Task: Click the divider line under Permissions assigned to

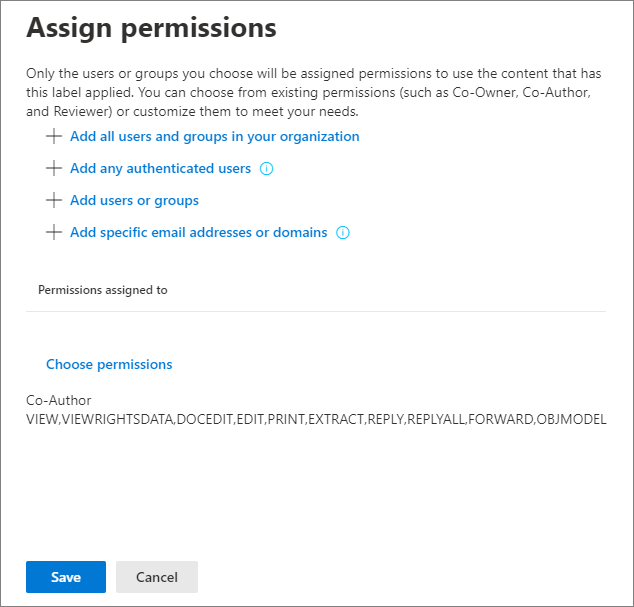Action: pyautogui.click(x=315, y=311)
